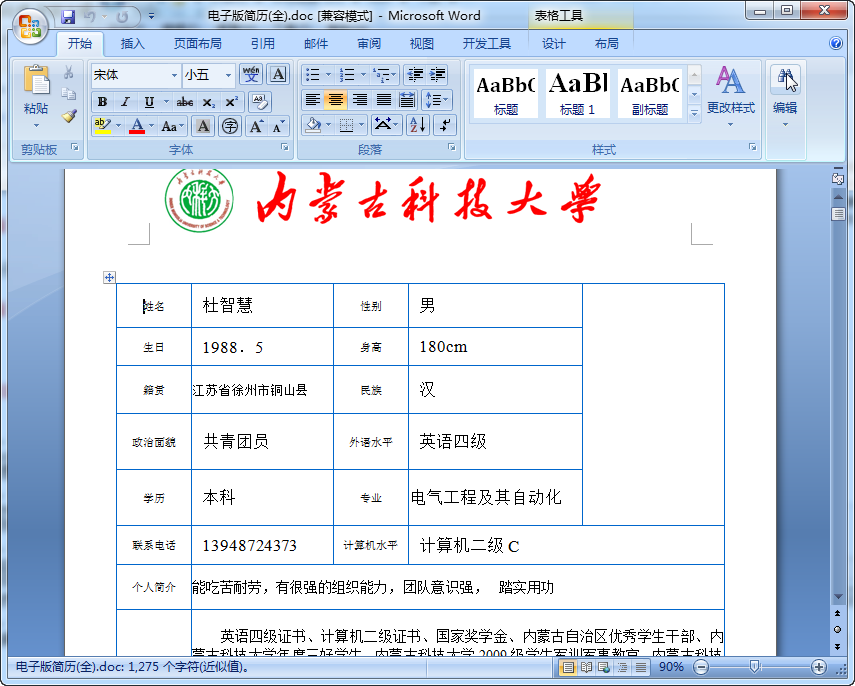The height and width of the screenshot is (686, 855).
Task: Expand the styles gallery with More arrow
Action: (x=694, y=113)
